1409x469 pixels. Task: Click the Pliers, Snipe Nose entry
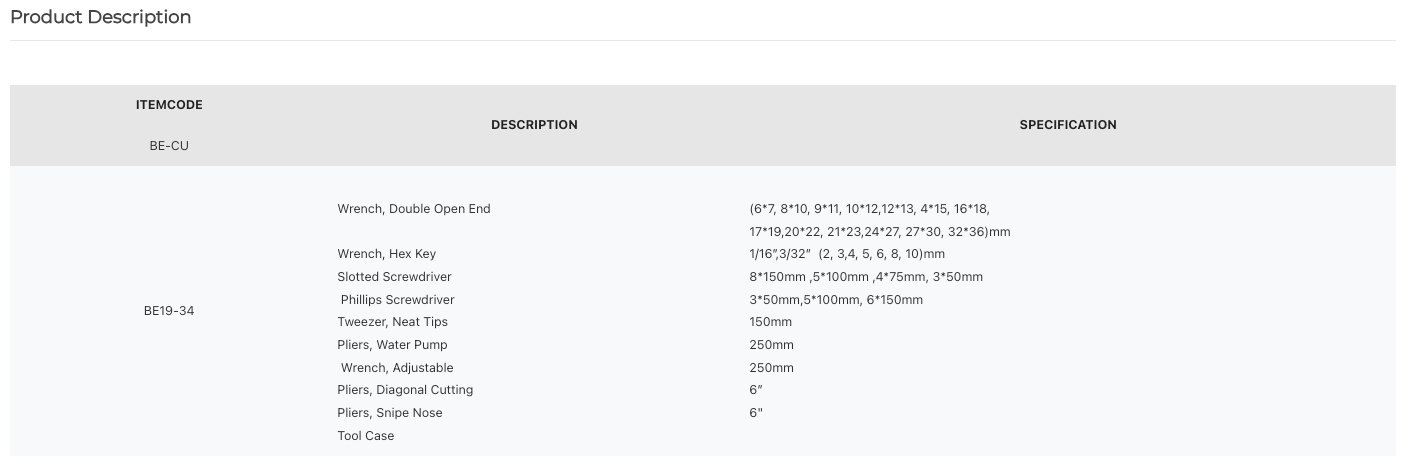(390, 413)
